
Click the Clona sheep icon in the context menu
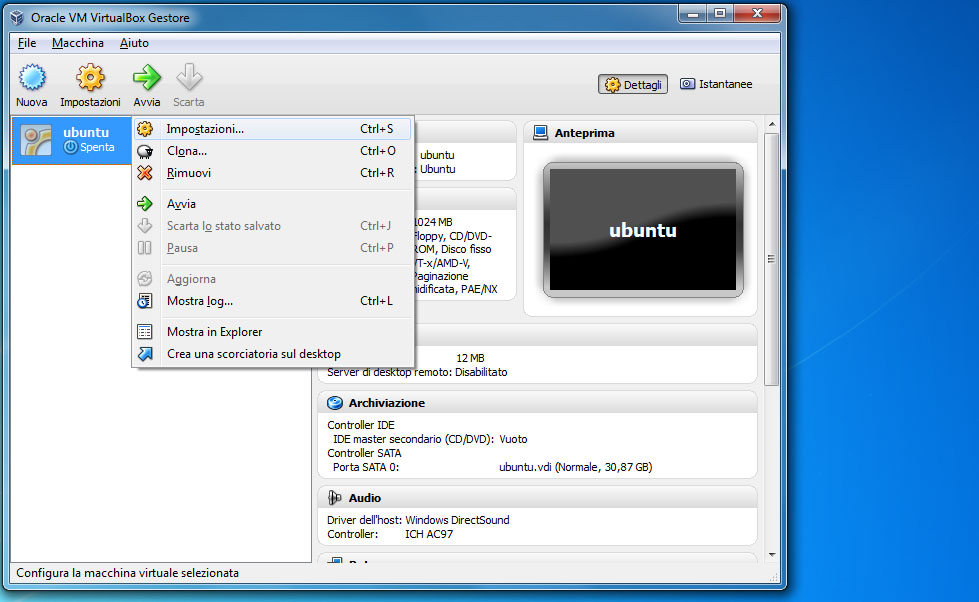(x=145, y=151)
